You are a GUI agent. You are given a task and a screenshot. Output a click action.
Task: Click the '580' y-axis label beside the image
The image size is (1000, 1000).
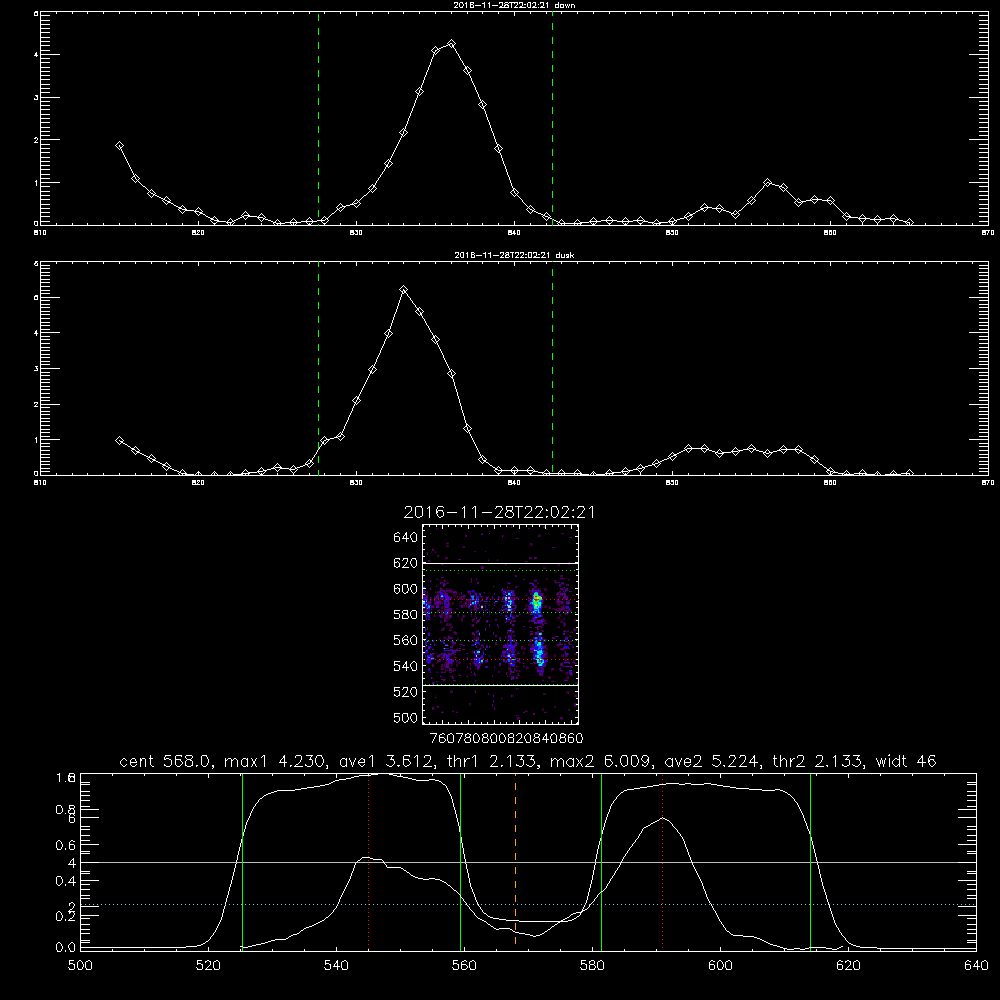[405, 614]
